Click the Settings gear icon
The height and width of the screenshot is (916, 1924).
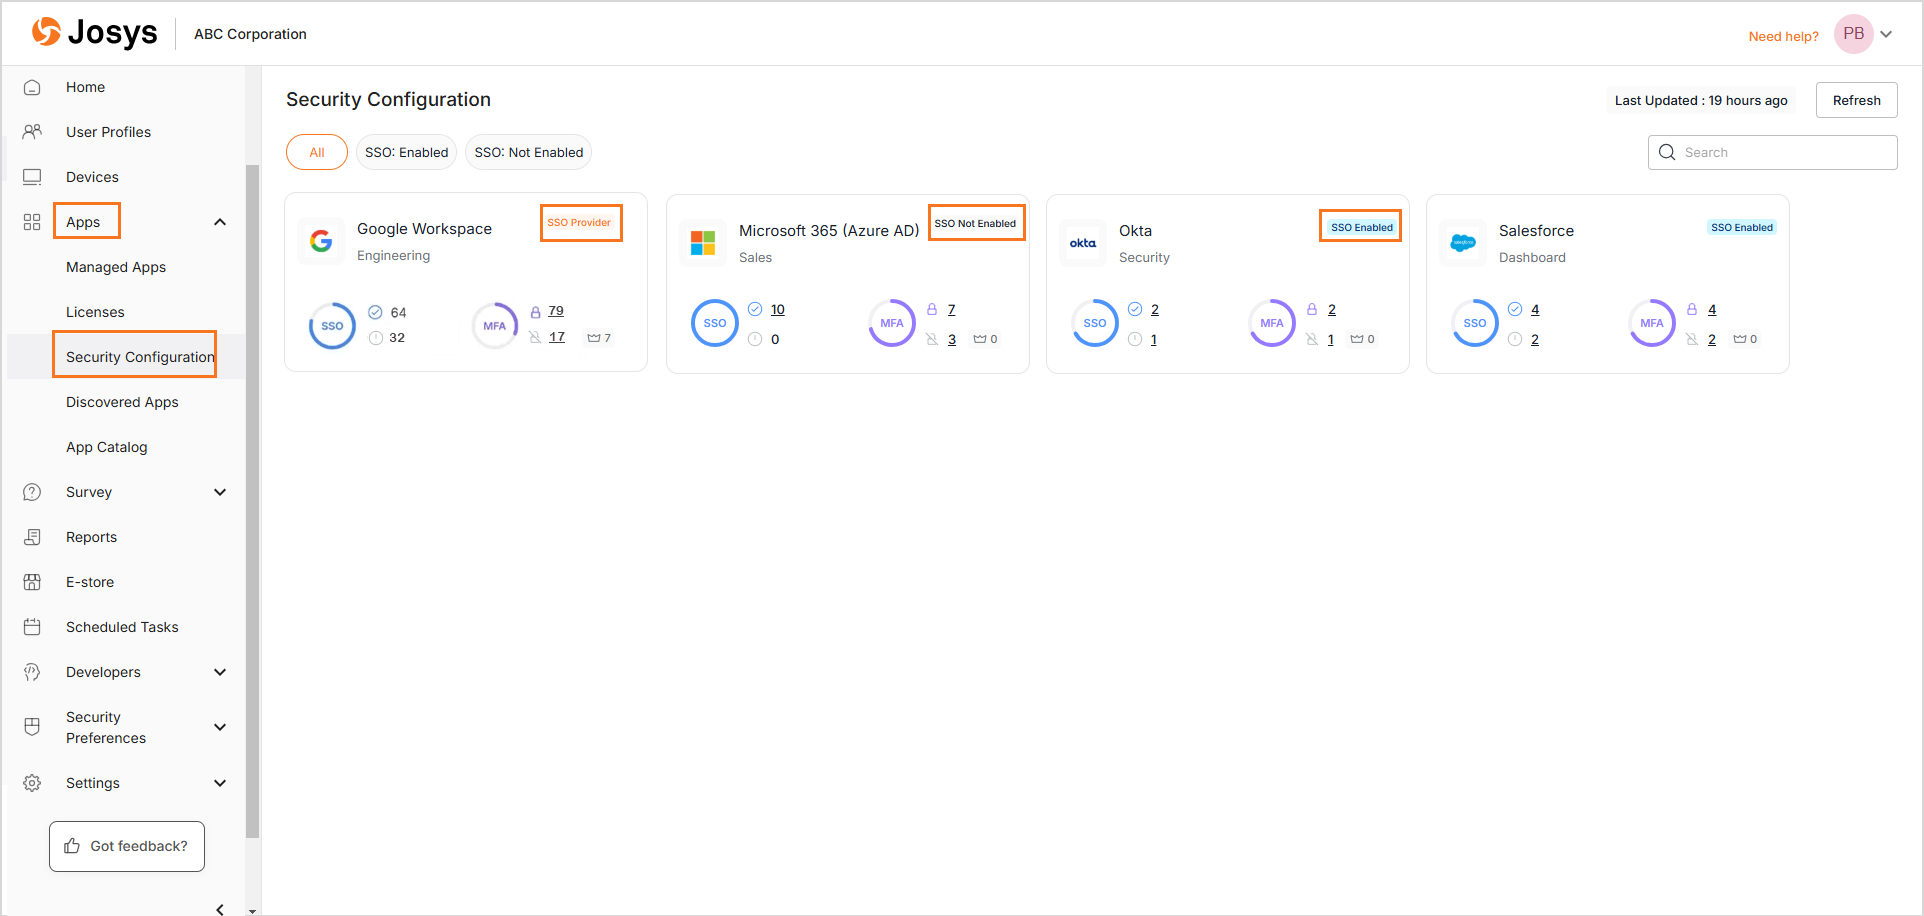tap(32, 783)
